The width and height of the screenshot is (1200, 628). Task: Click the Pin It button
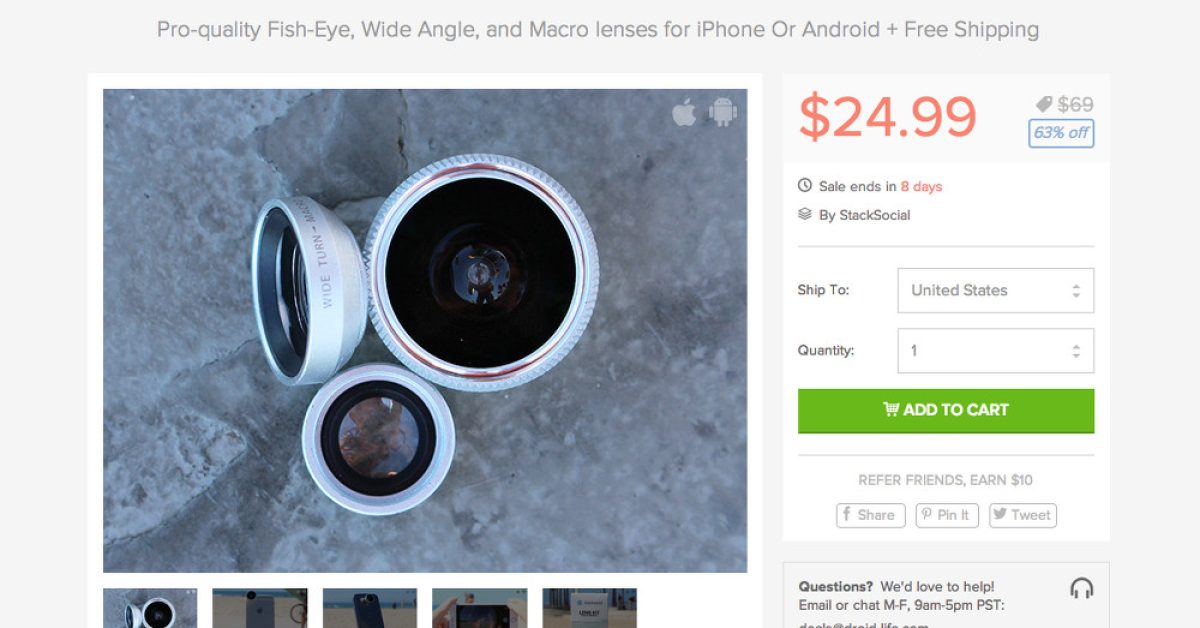[946, 515]
